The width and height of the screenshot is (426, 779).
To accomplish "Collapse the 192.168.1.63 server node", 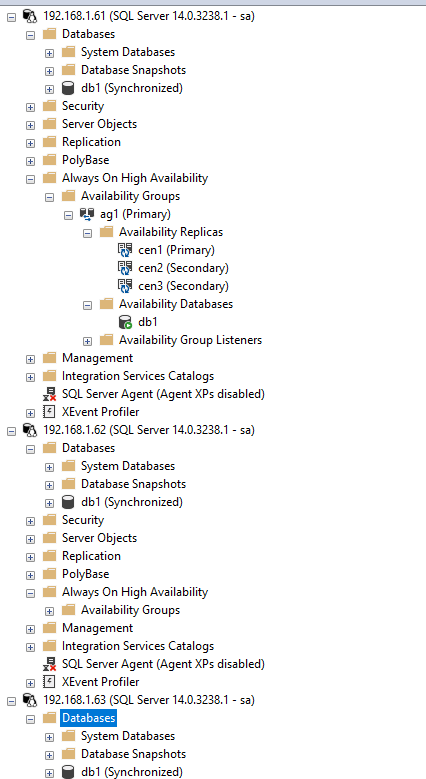I will (x=11, y=701).
